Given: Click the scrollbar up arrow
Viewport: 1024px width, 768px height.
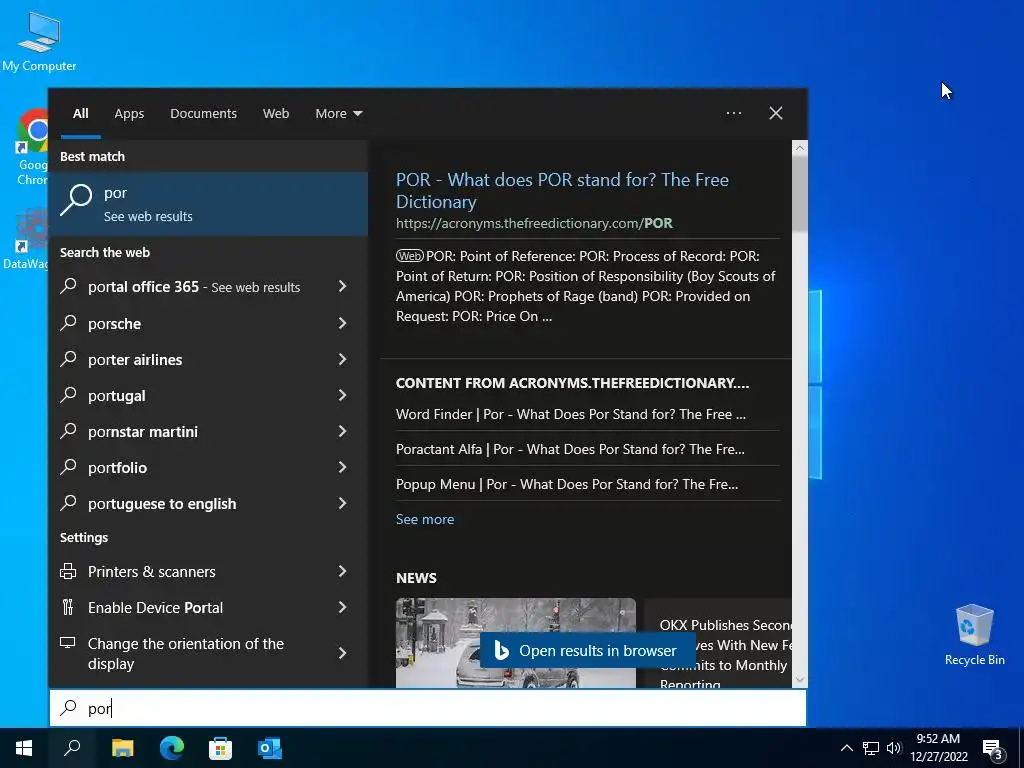Looking at the screenshot, I should click(x=800, y=148).
